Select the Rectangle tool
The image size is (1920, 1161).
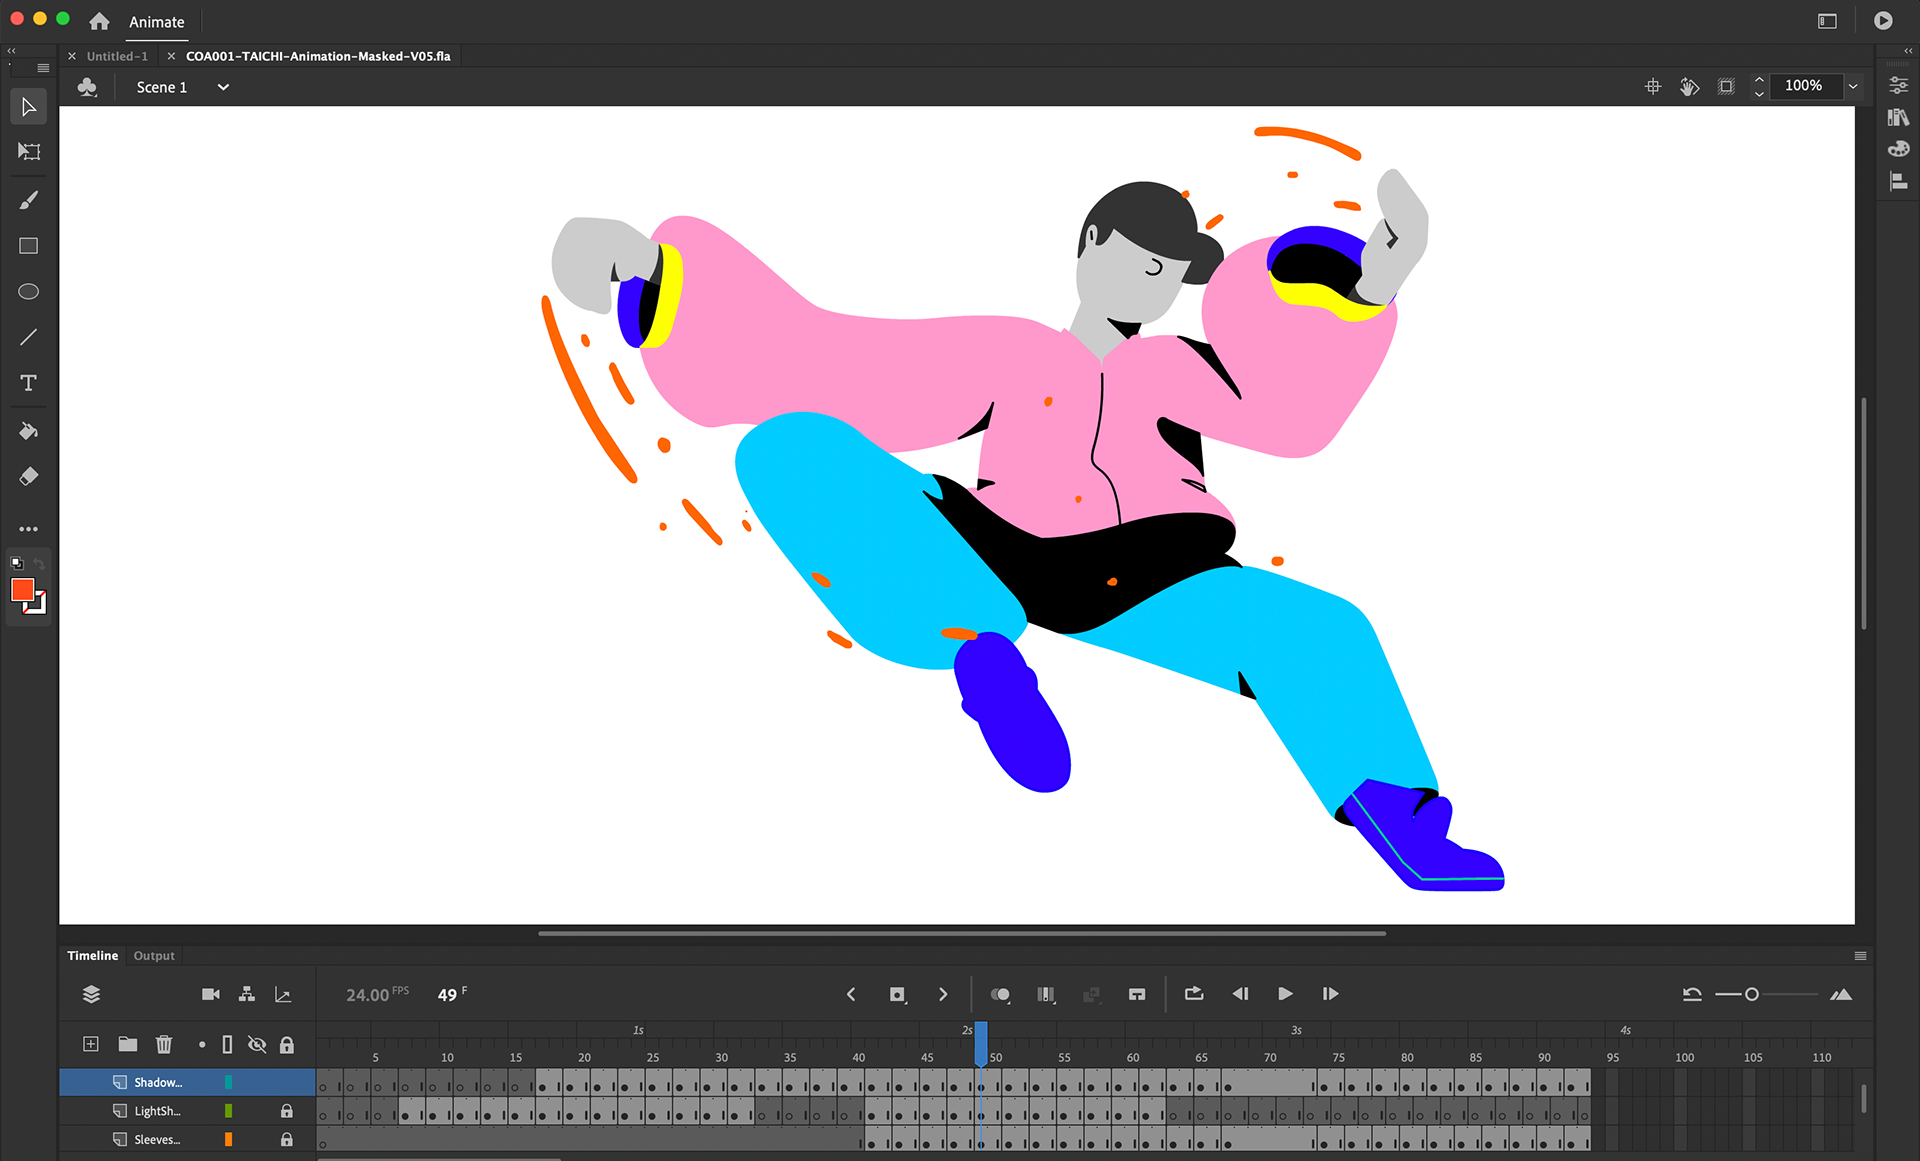(29, 246)
